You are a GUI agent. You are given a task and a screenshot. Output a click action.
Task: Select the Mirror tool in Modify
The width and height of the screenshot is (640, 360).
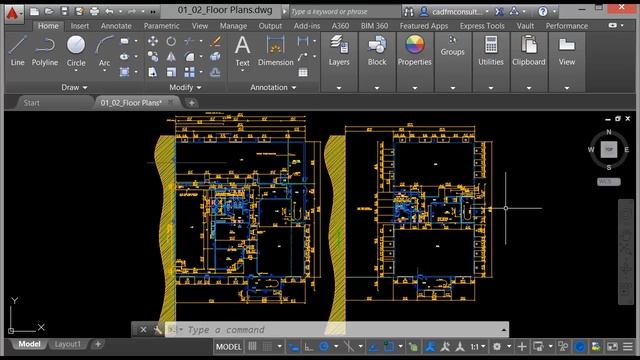171,56
